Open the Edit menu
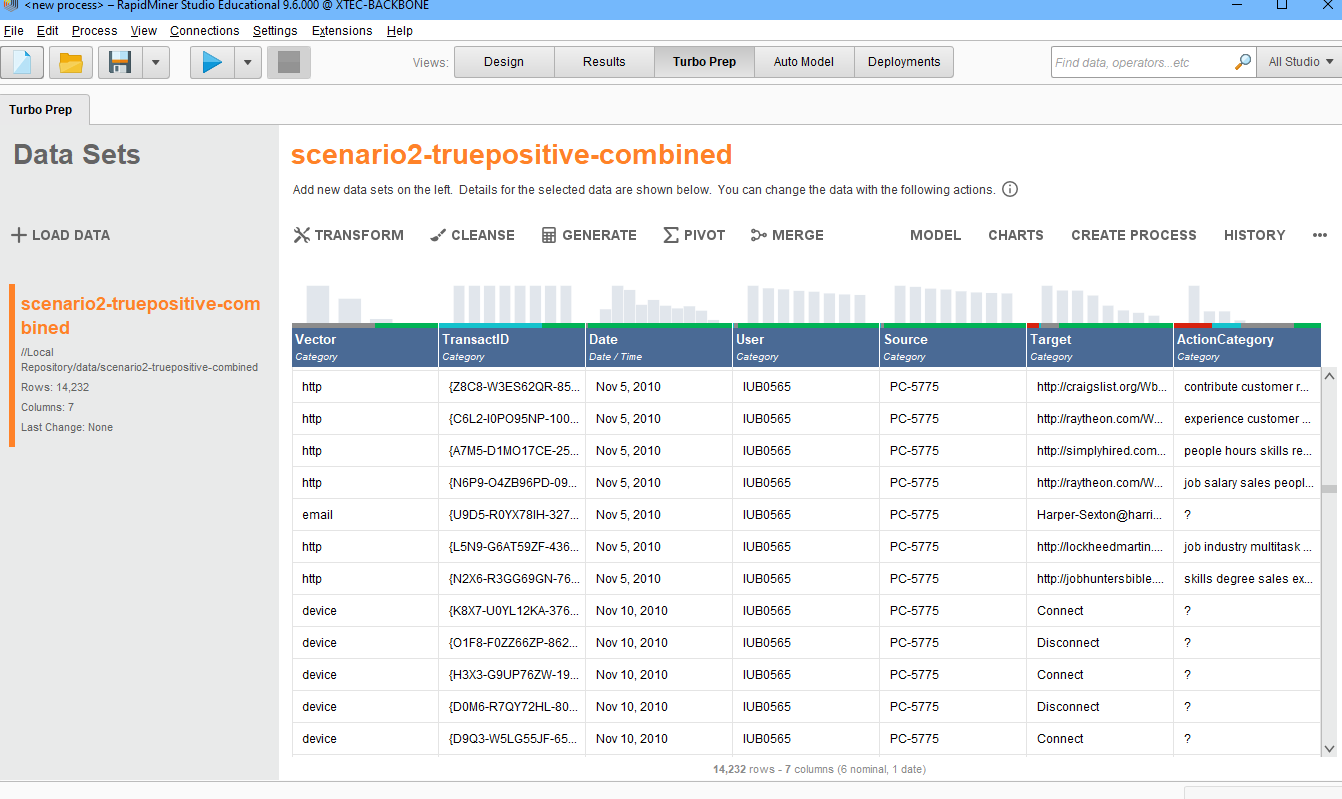 click(47, 31)
